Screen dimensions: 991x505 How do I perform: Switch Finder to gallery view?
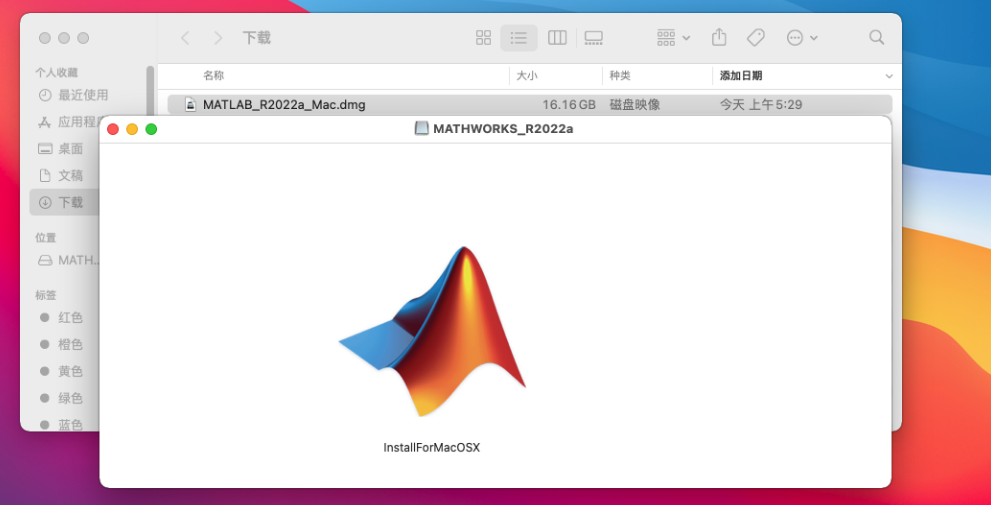tap(593, 38)
